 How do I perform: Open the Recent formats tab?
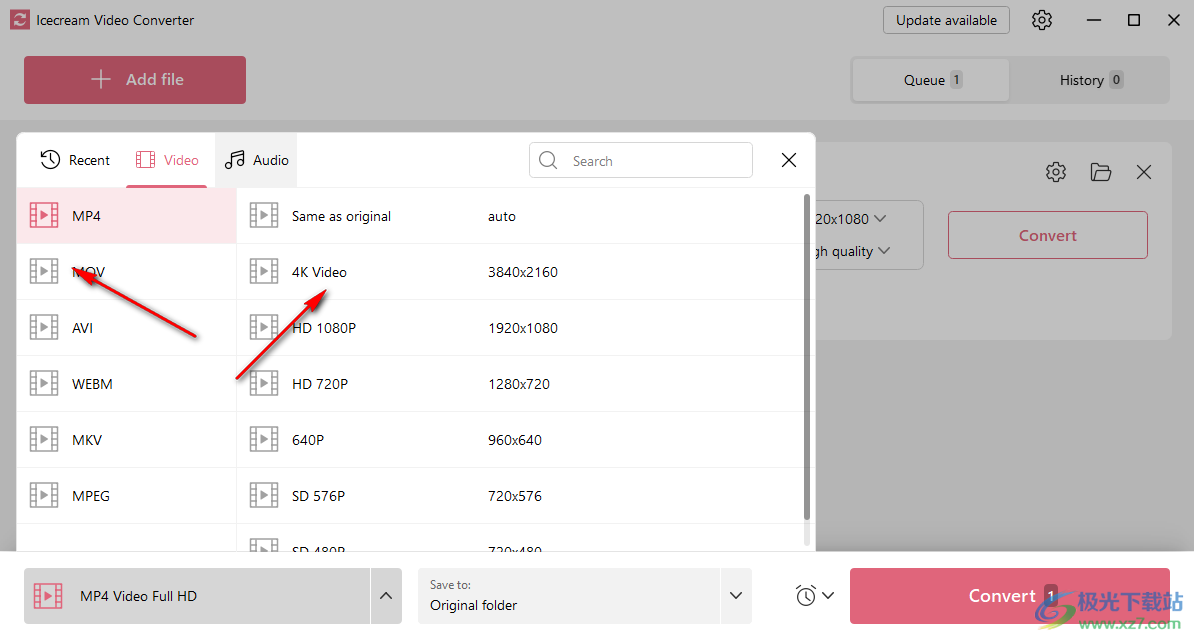[75, 160]
